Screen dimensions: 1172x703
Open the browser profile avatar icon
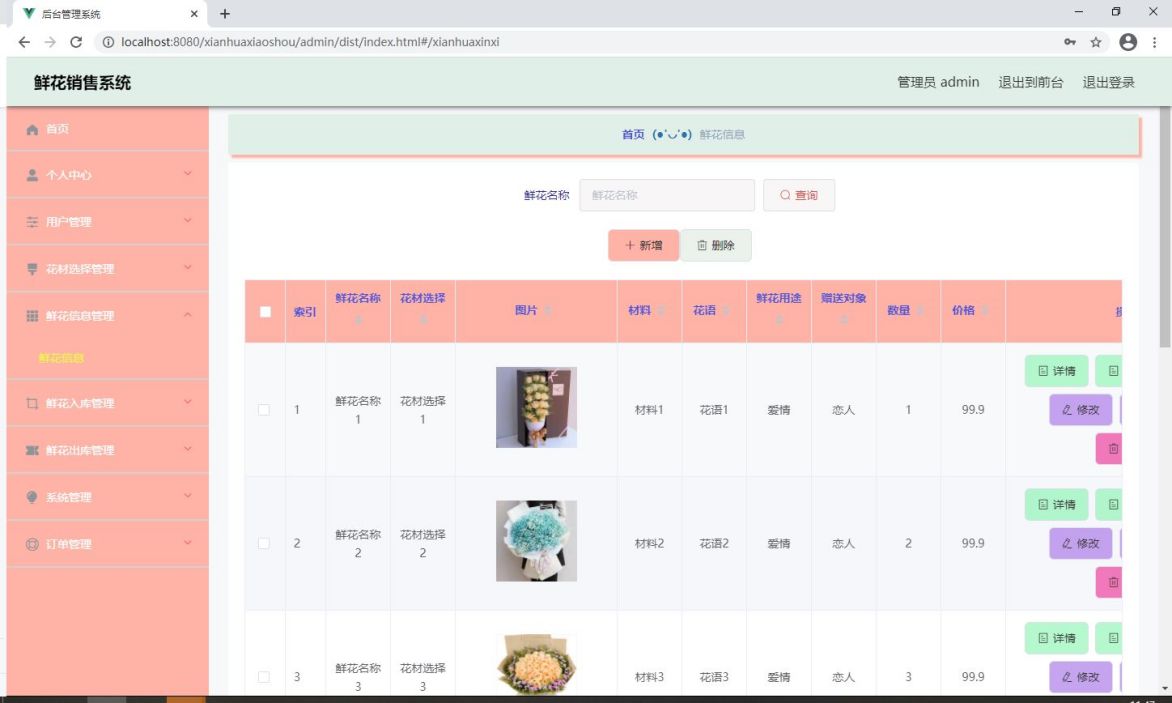1128,42
